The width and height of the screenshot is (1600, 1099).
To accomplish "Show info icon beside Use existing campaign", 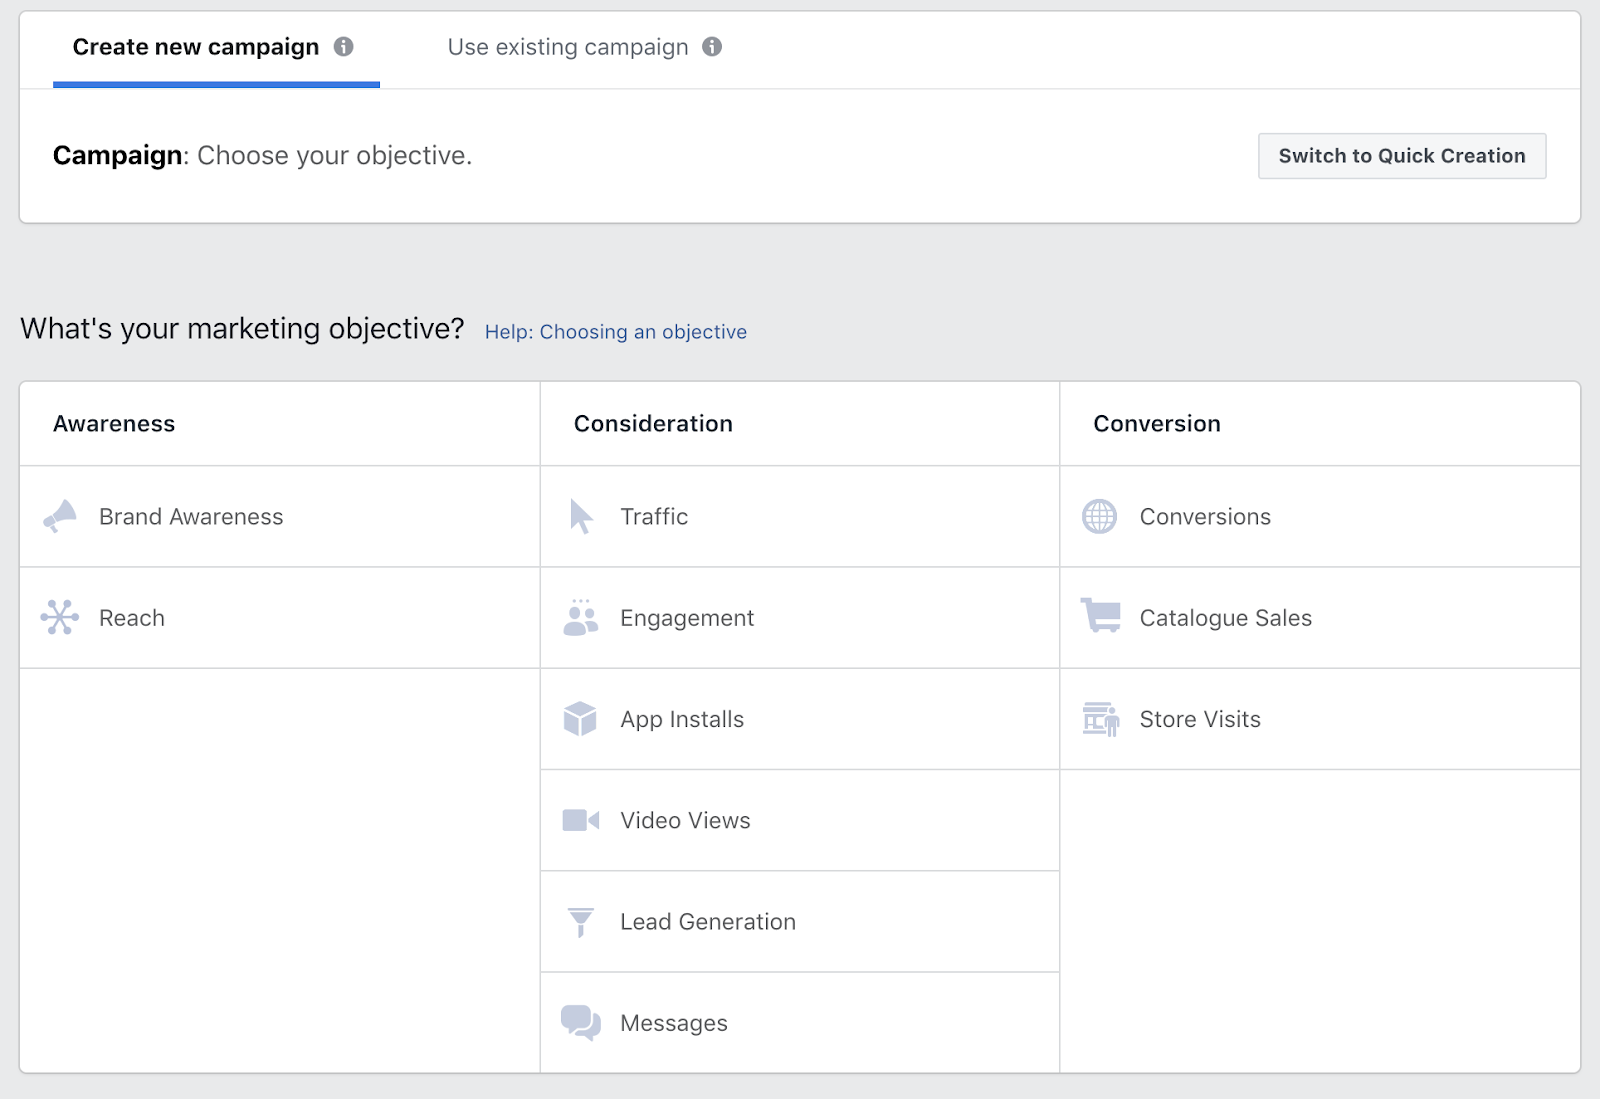I will [x=712, y=47].
